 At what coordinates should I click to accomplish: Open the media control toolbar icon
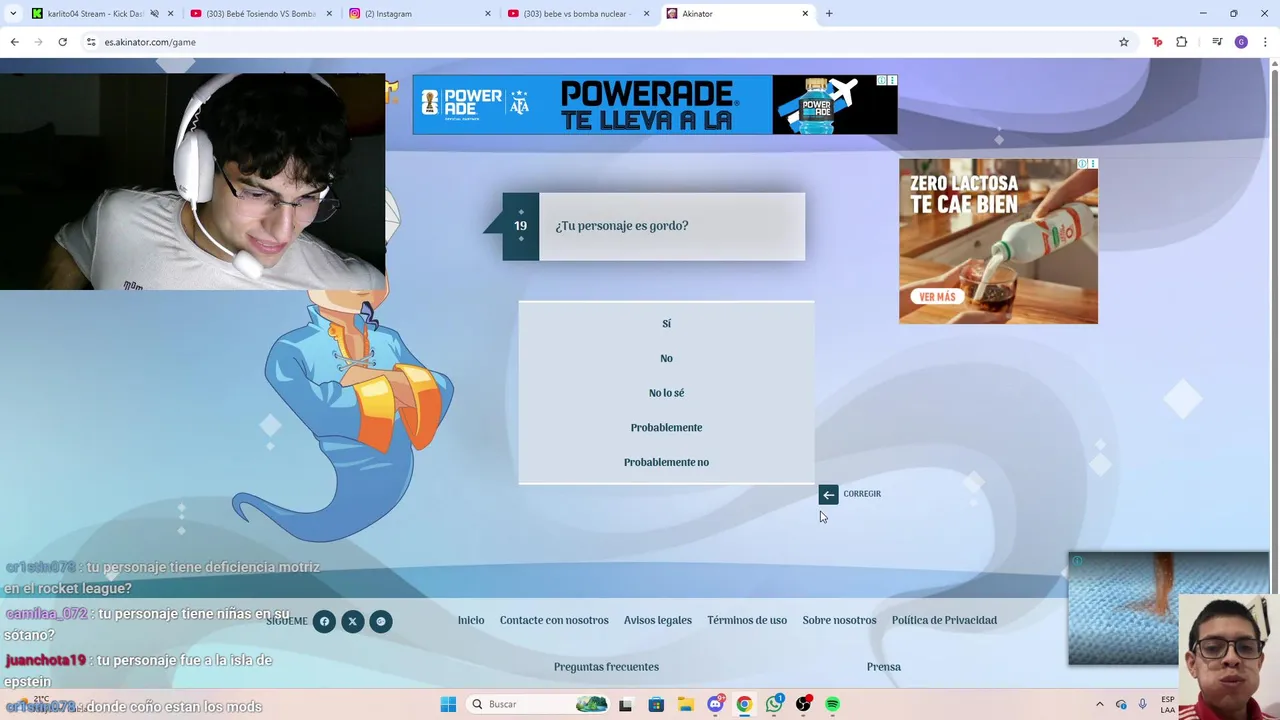[1217, 42]
